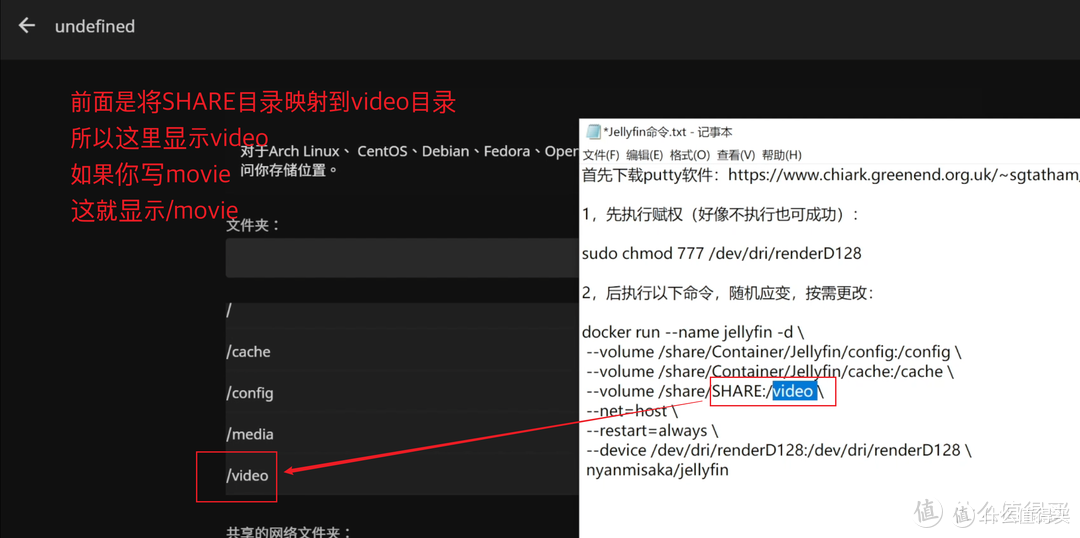
Task: Open the 查看(V) menu in Notepad
Action: pyautogui.click(x=736, y=154)
